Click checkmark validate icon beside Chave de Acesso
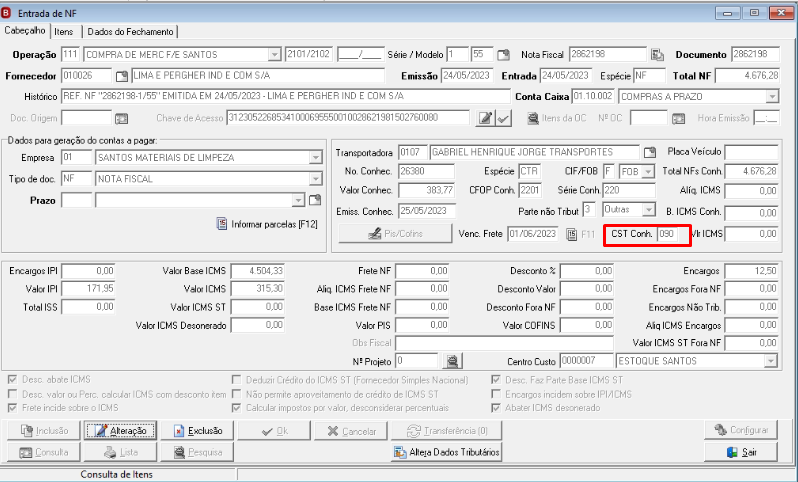 click(x=503, y=118)
